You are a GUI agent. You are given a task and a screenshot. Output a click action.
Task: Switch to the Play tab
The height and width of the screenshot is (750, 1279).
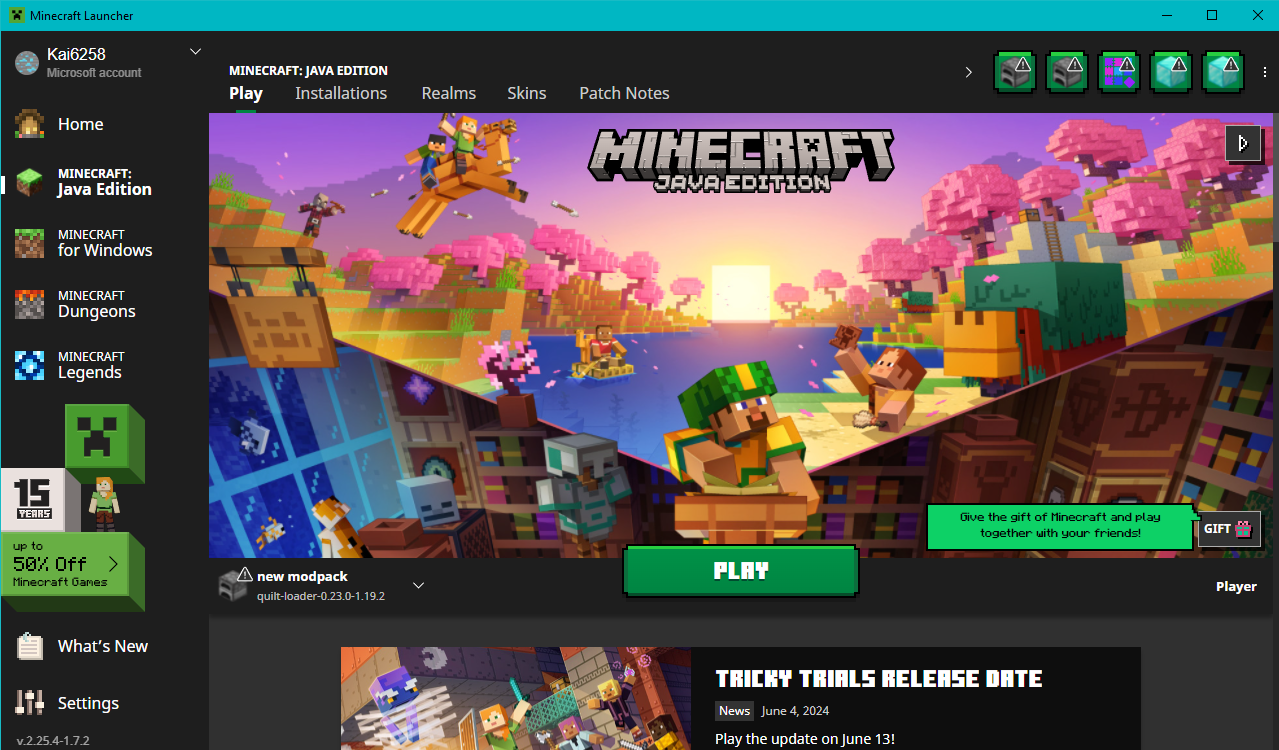point(246,93)
